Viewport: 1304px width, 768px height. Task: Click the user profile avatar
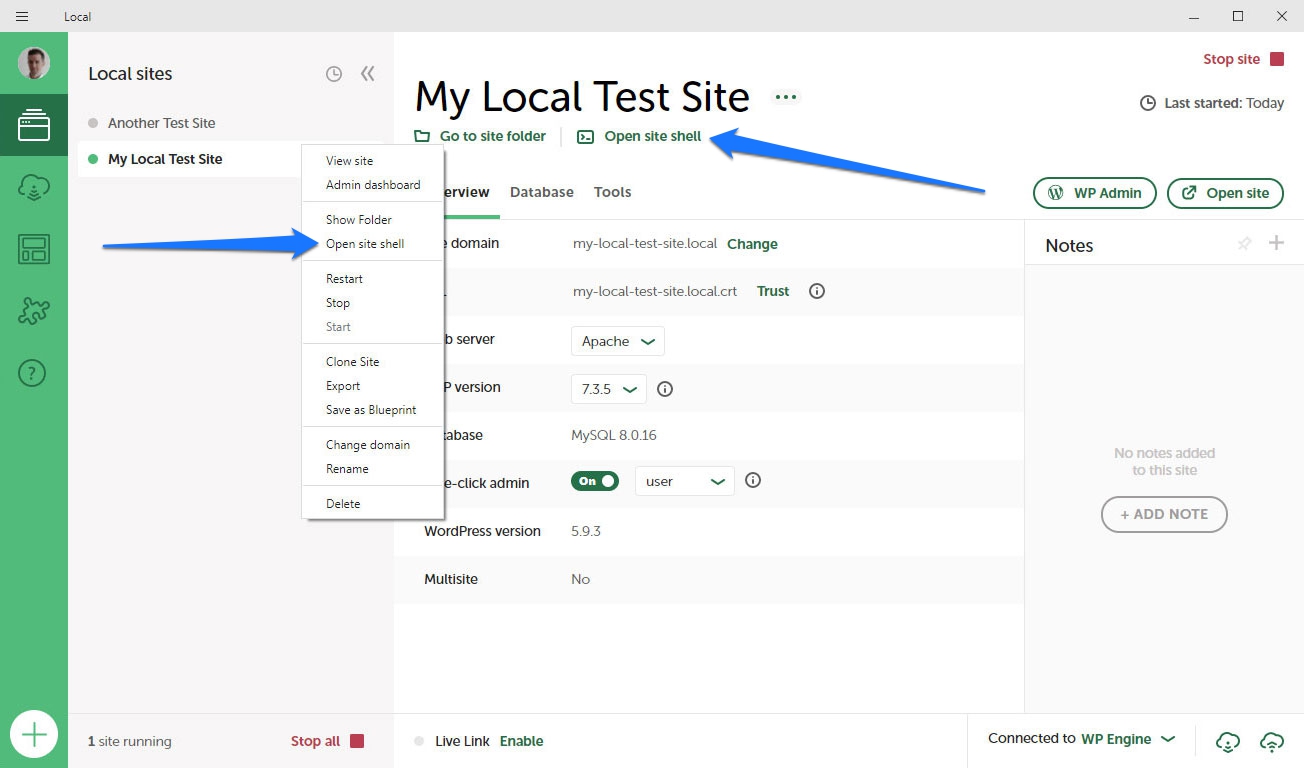pos(34,63)
